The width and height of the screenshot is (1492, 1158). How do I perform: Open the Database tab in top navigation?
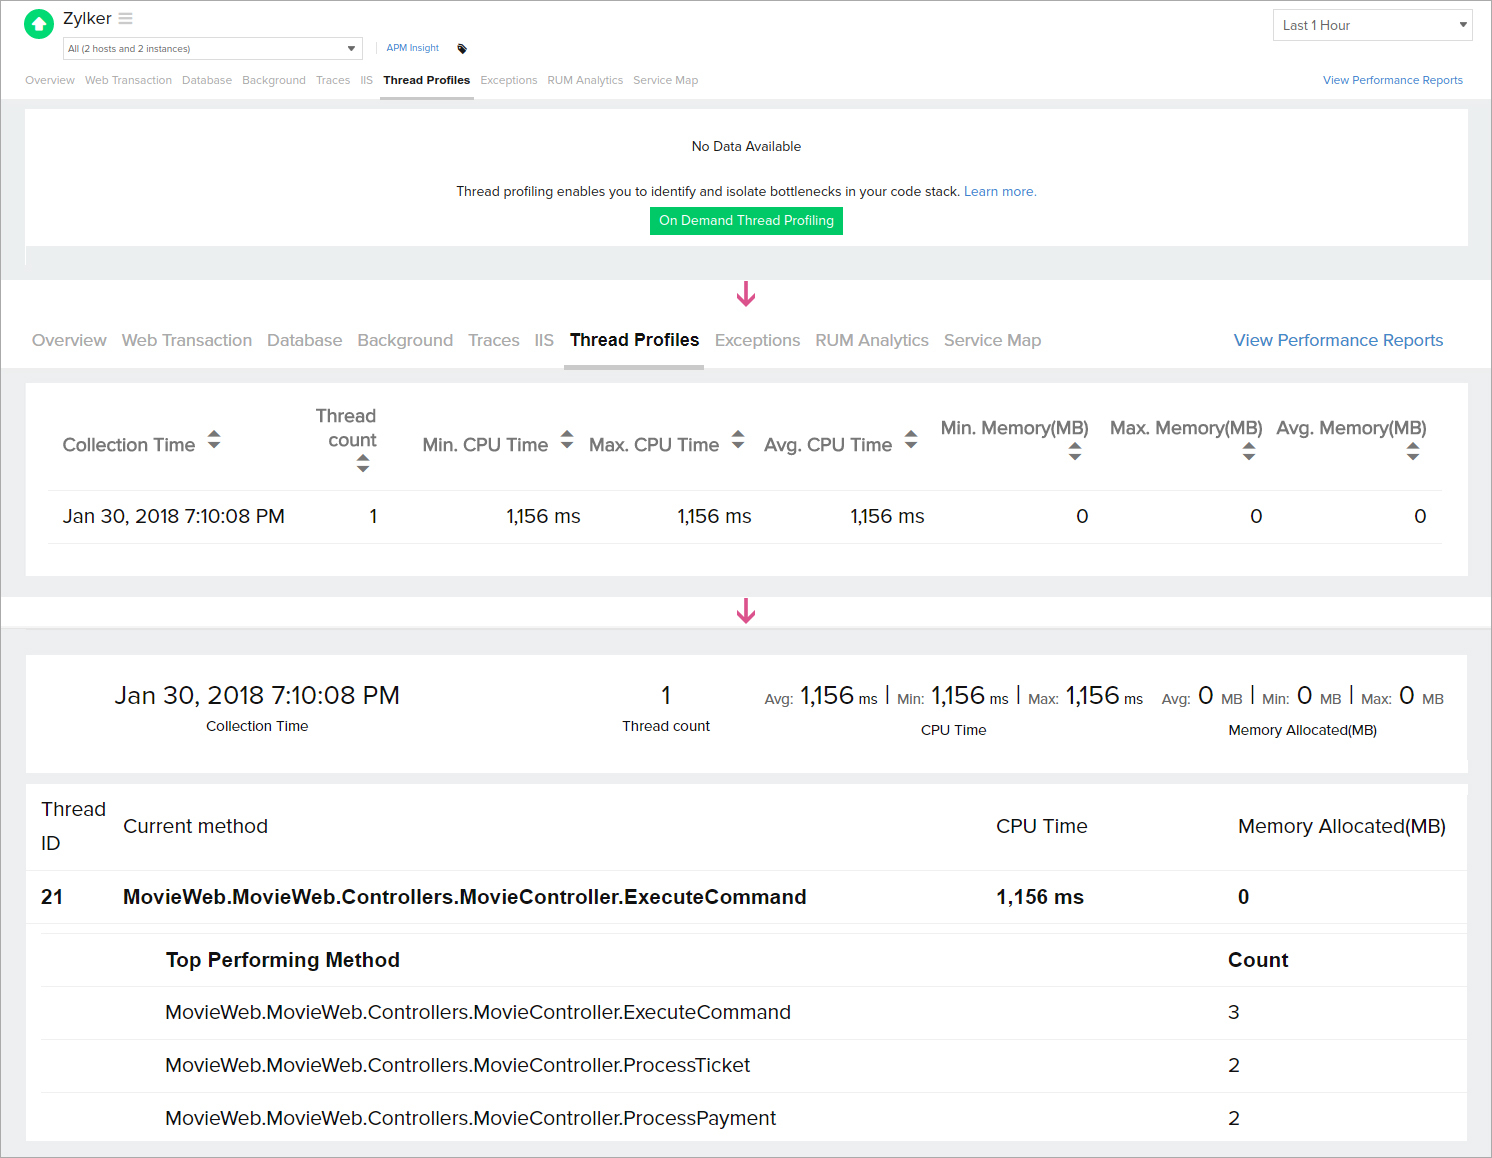(207, 80)
